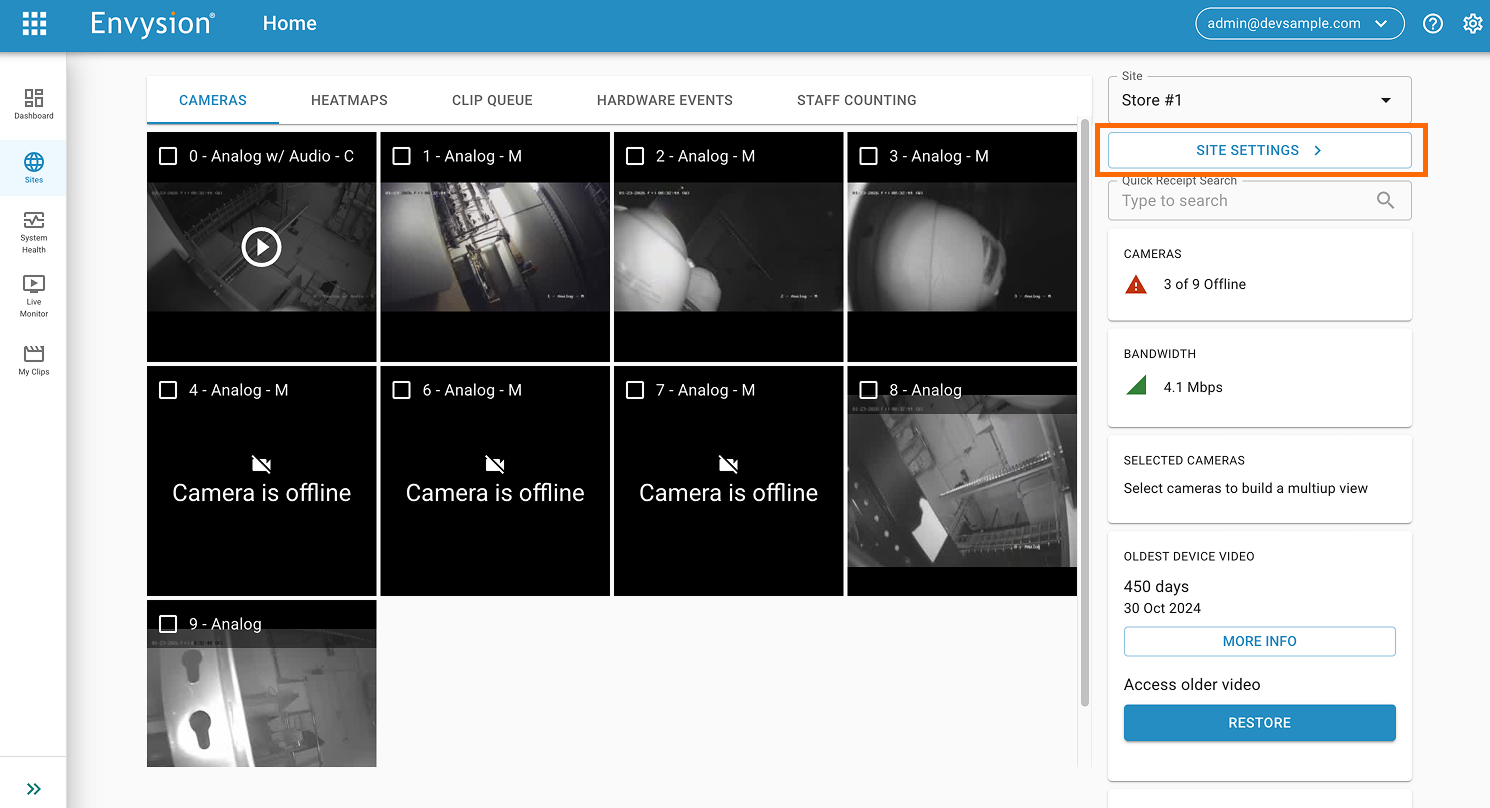Go to Sites in the sidebar

pos(34,167)
